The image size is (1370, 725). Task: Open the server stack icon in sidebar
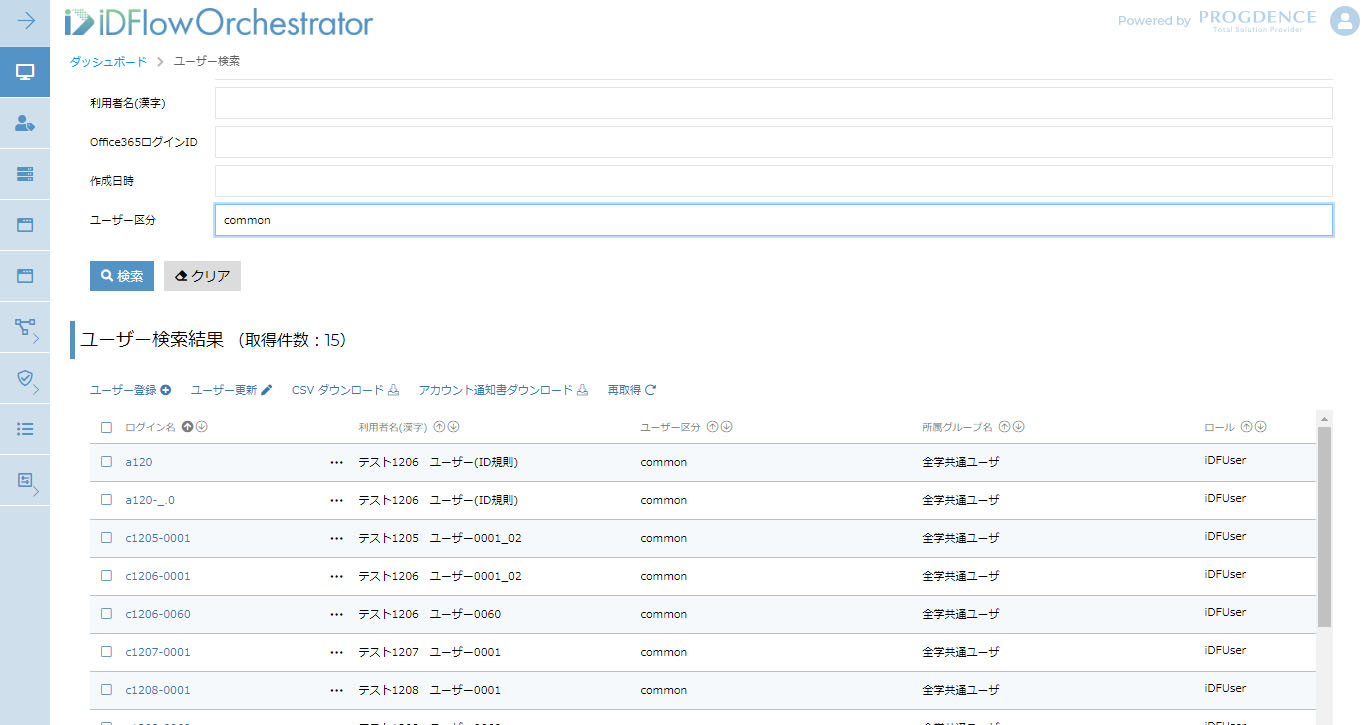point(25,174)
